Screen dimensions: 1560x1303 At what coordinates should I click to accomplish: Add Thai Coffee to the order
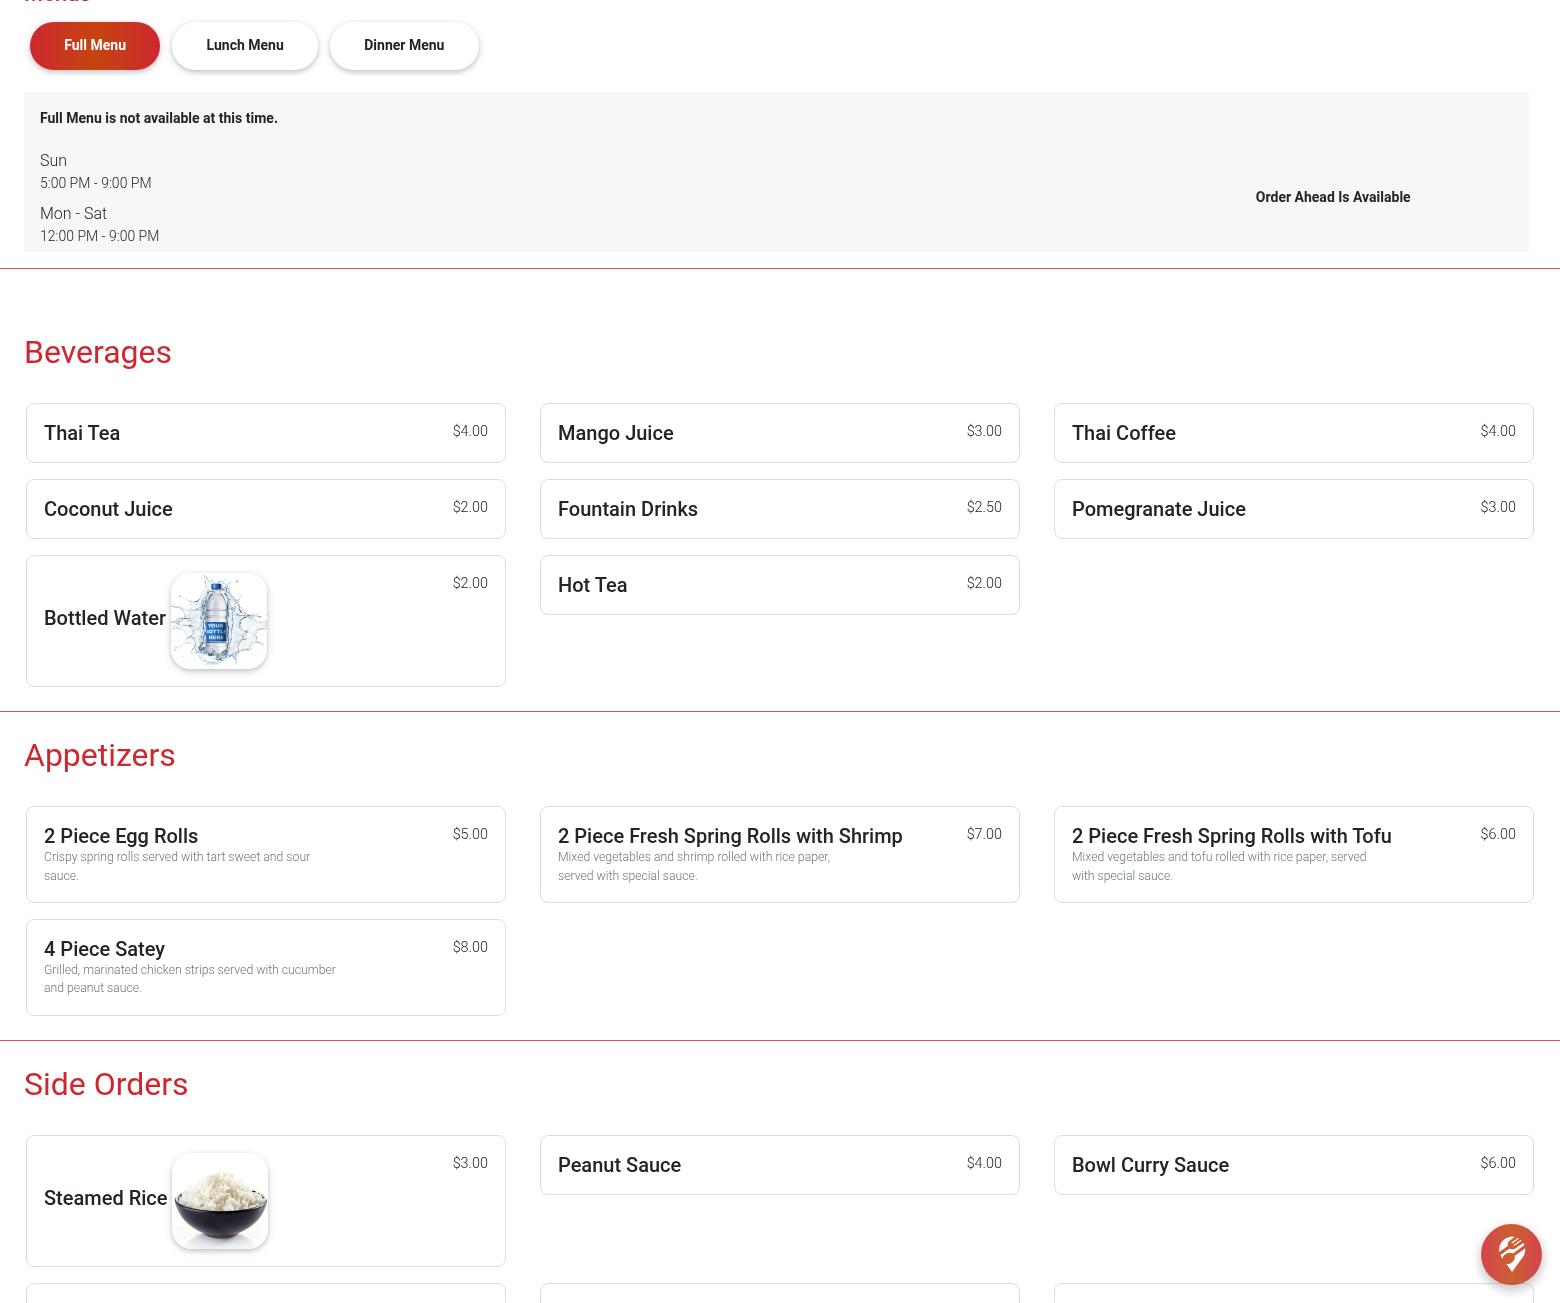tap(1293, 433)
